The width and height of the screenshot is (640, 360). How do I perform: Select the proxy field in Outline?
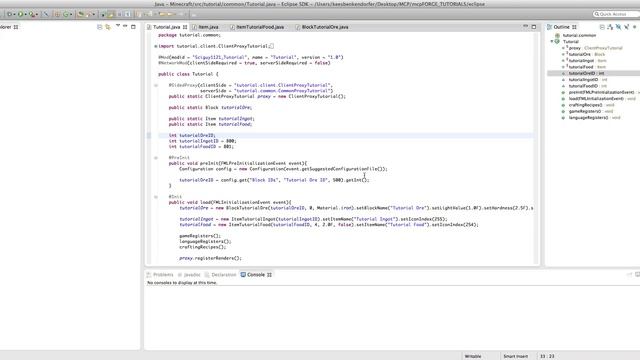[592, 48]
